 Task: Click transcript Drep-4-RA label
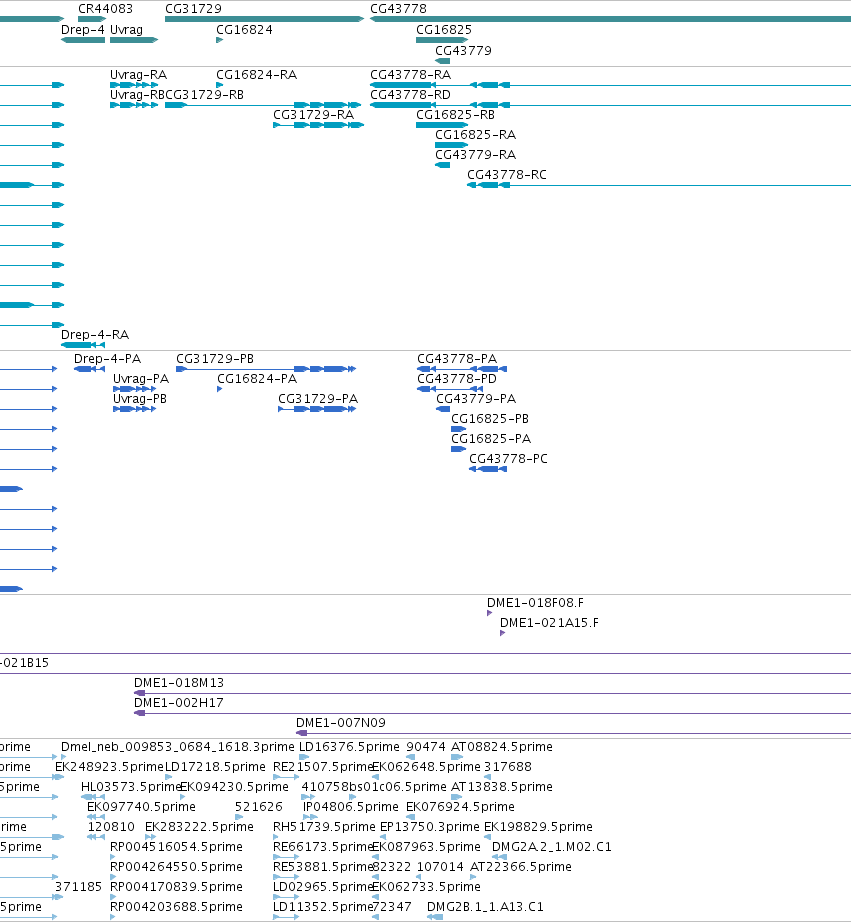pyautogui.click(x=95, y=335)
